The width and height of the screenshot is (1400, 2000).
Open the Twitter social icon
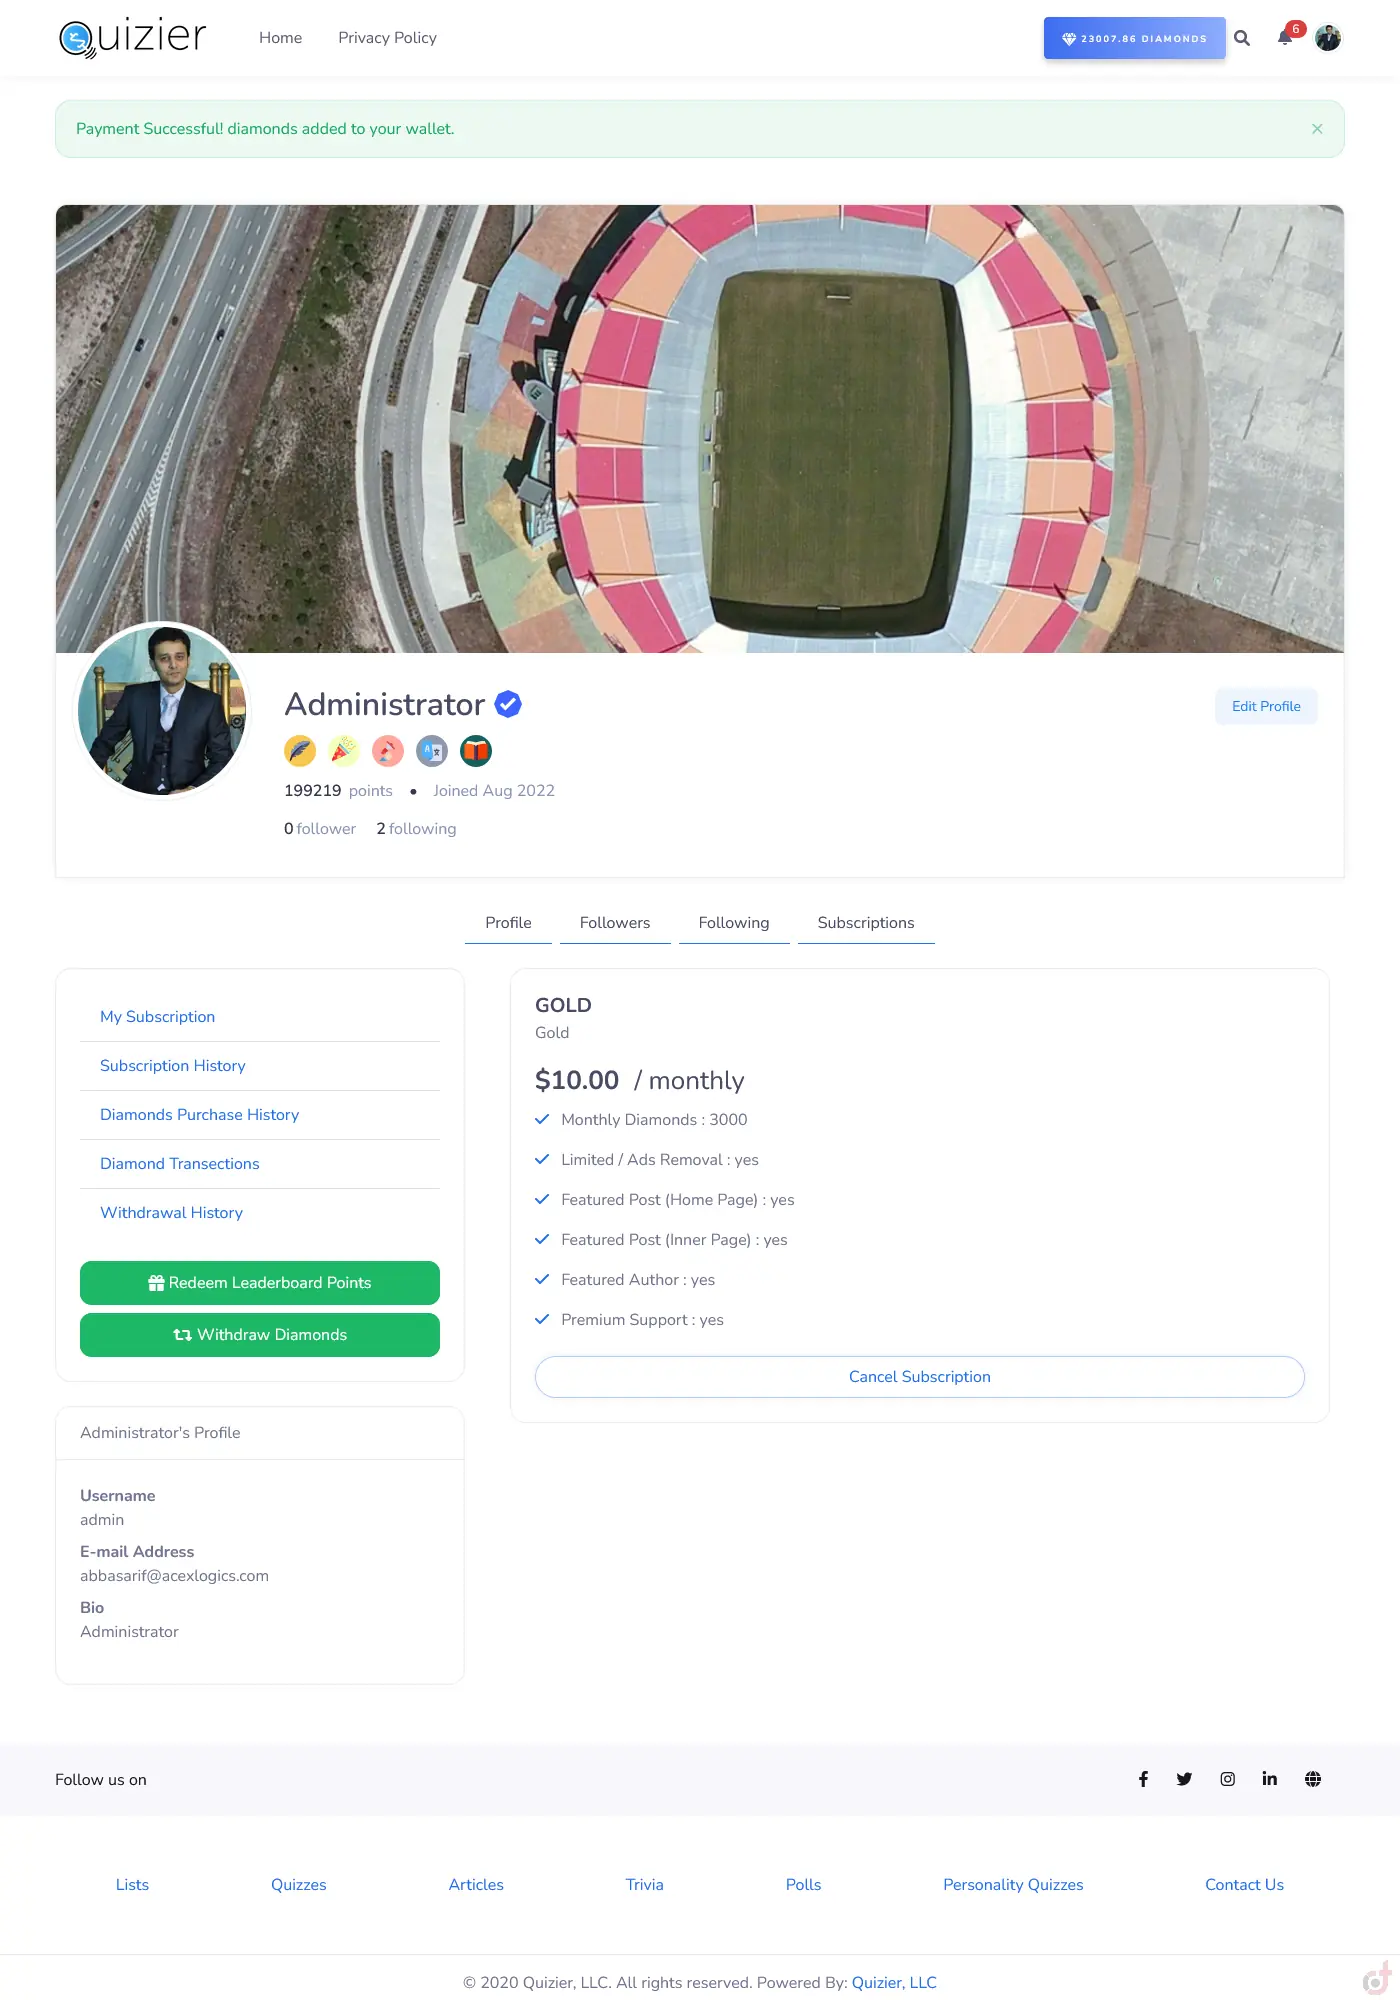coord(1184,1779)
